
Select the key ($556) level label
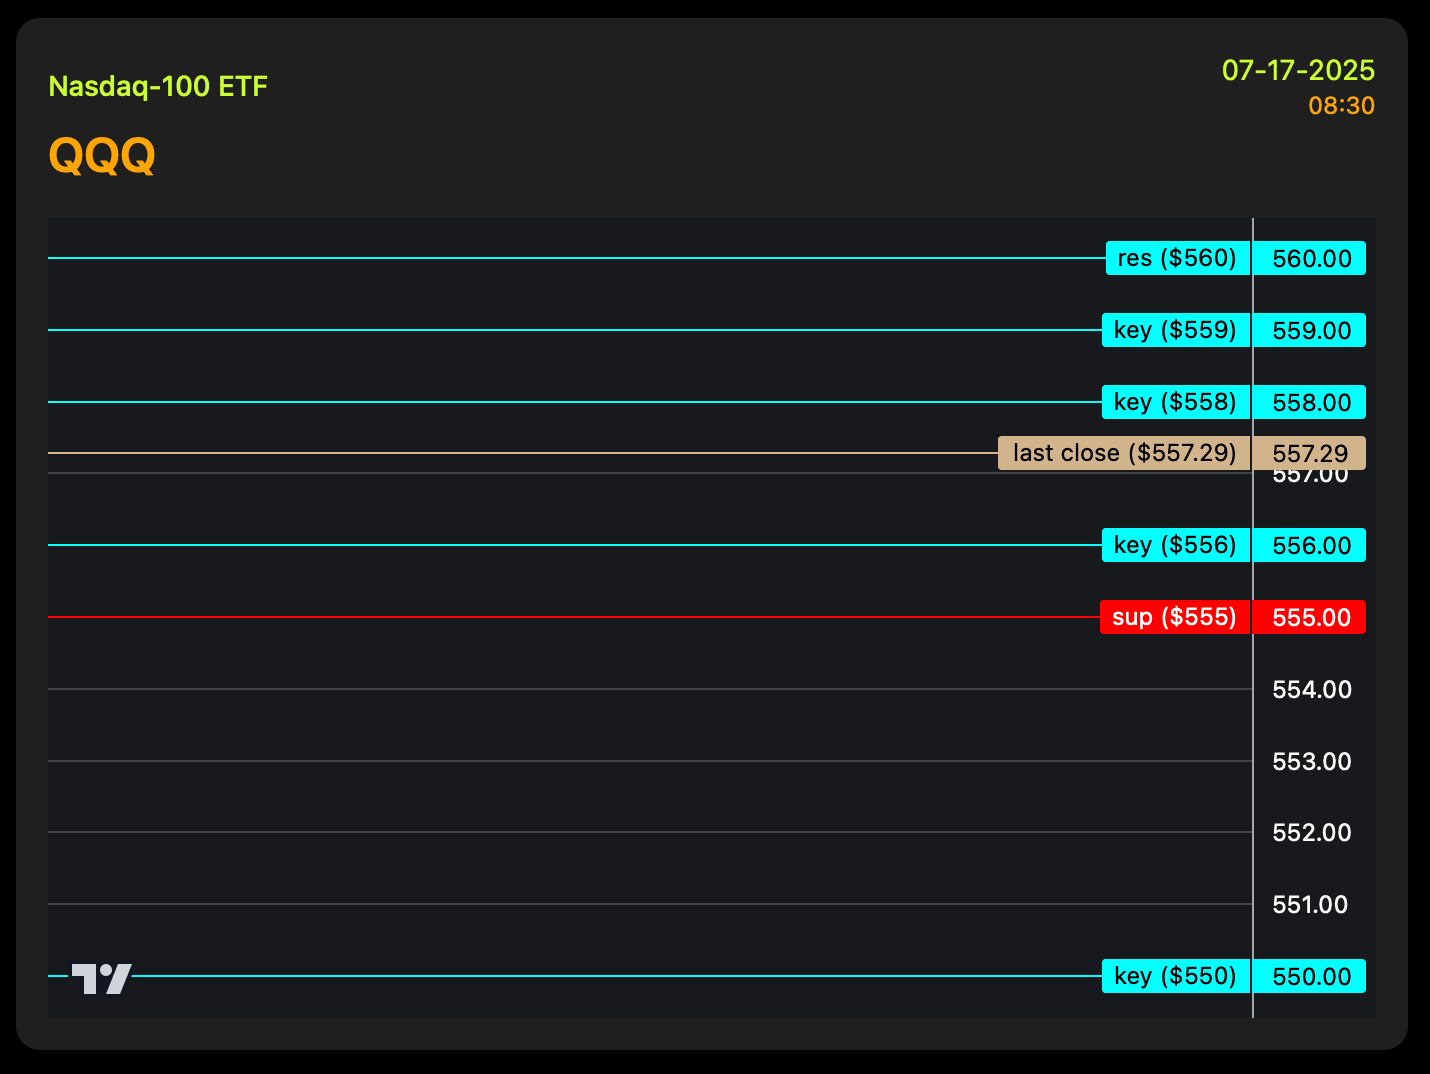1175,545
